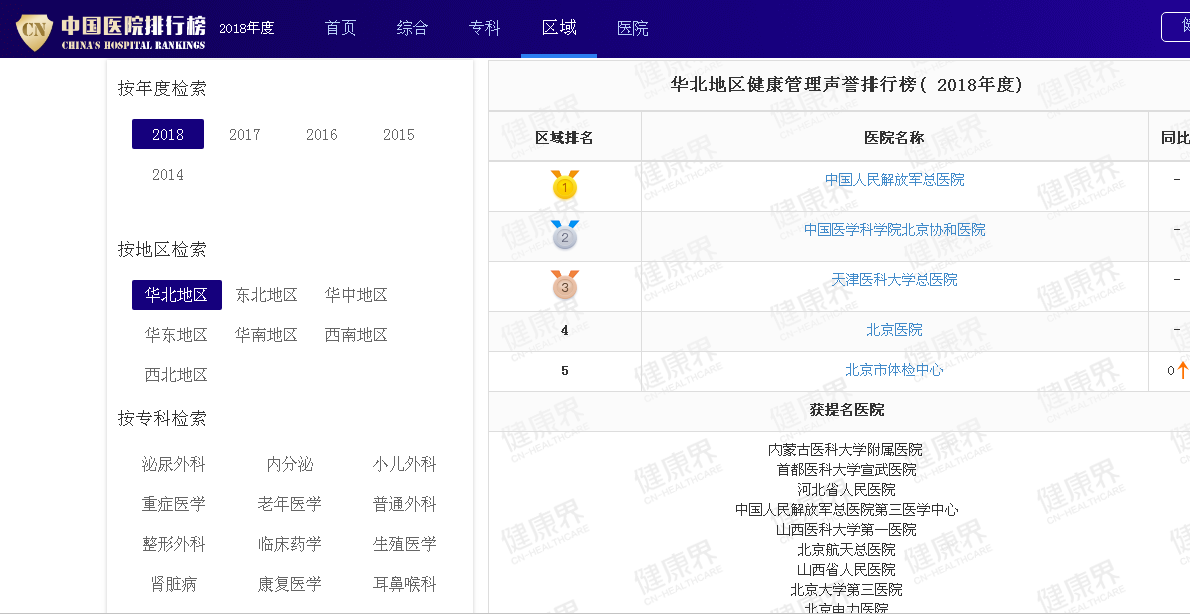The image size is (1190, 615).
Task: Click nominated 中国人民解放军总医院第三医学中心
Action: tap(846, 510)
